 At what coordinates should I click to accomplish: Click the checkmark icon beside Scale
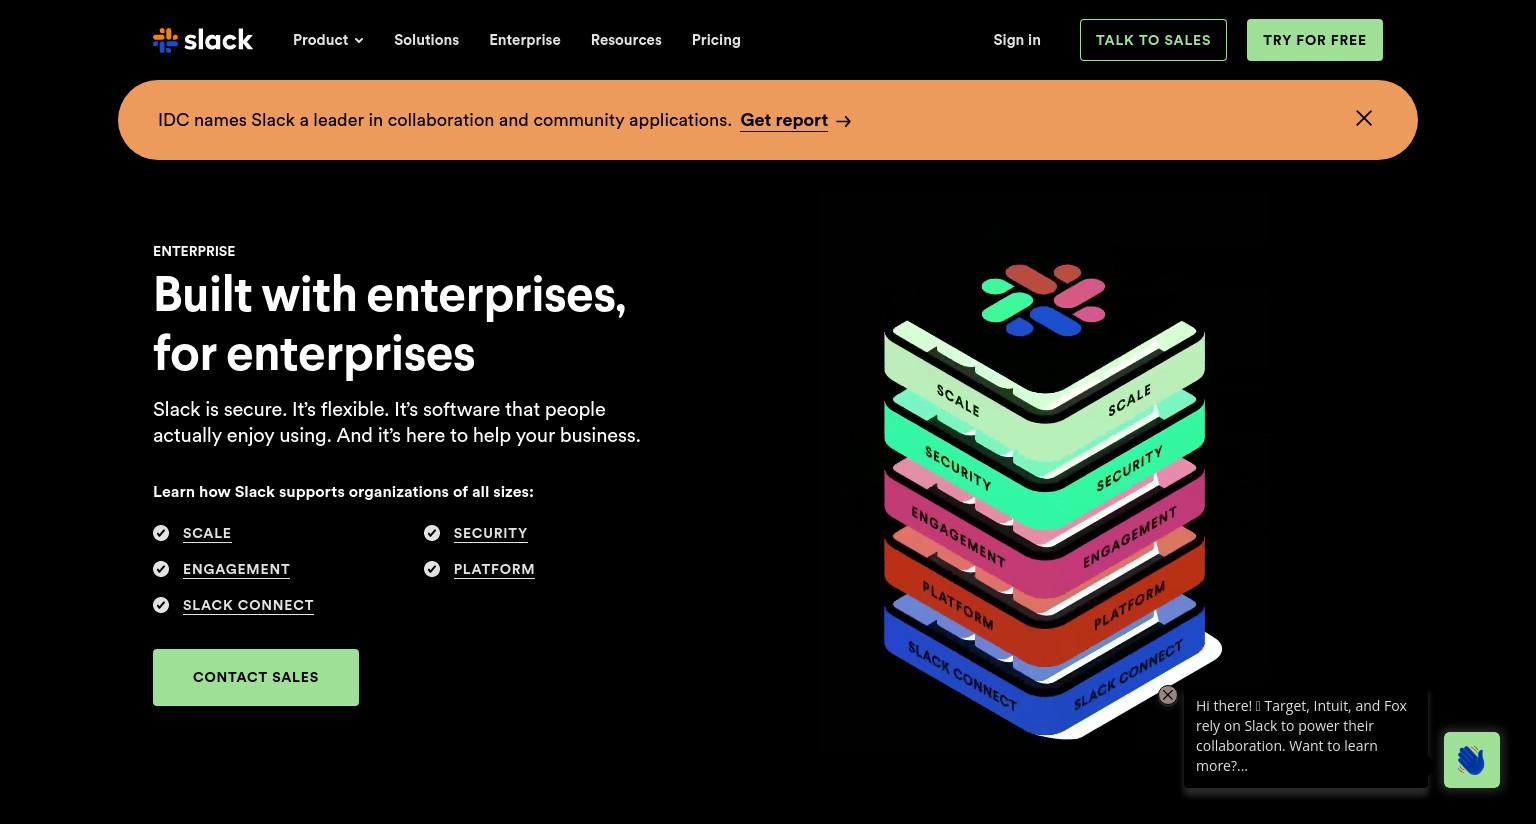point(161,533)
